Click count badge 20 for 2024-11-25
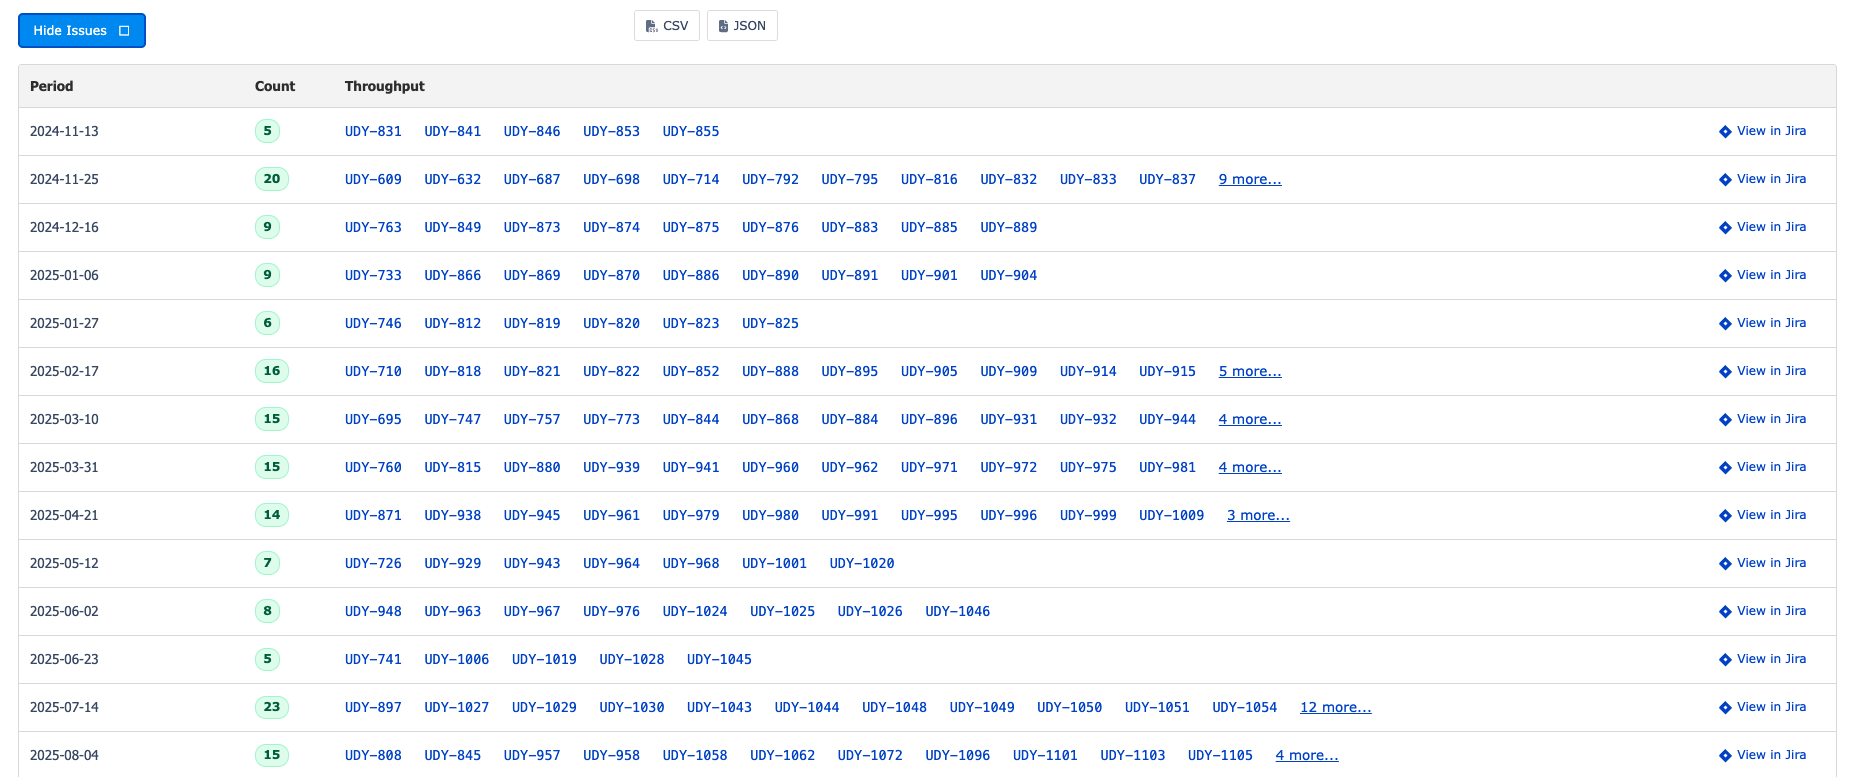The width and height of the screenshot is (1866, 777). click(271, 179)
